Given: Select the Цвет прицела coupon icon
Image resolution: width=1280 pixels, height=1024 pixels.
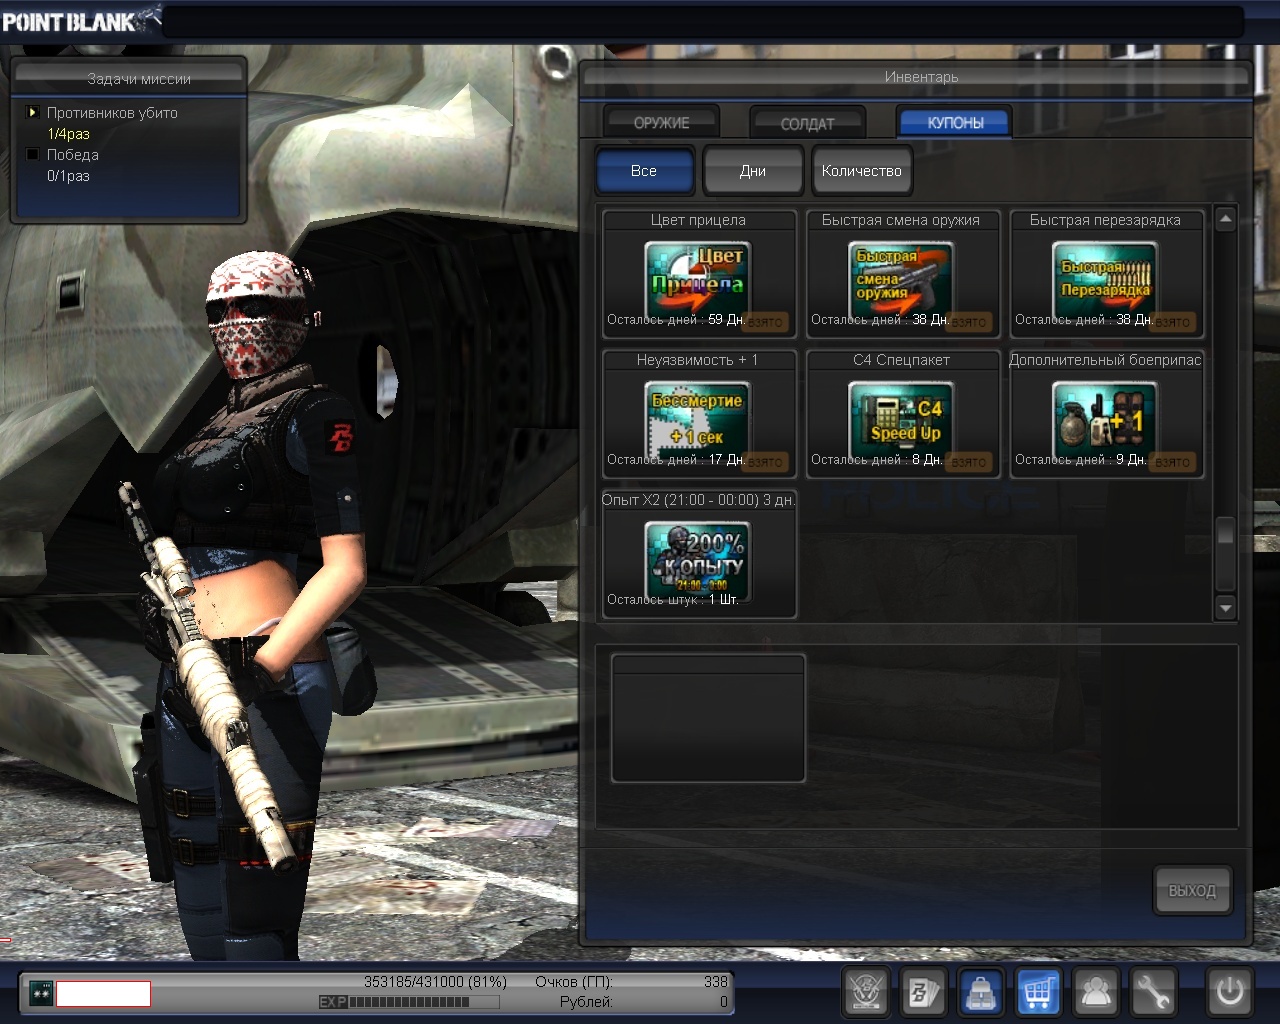Looking at the screenshot, I should (698, 280).
